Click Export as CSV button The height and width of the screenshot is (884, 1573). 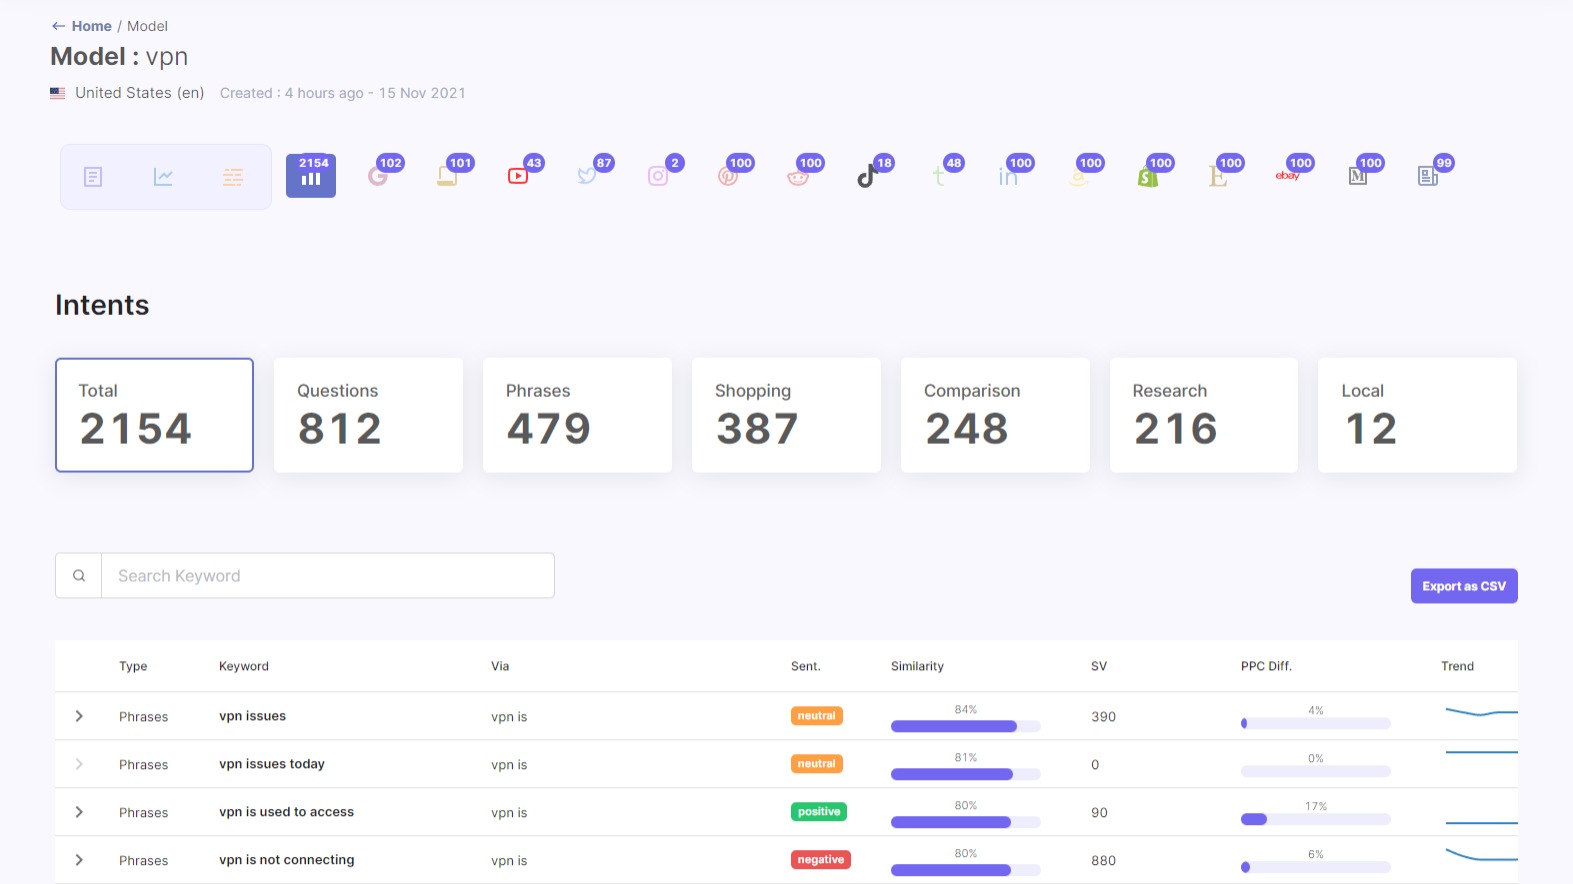point(1464,586)
